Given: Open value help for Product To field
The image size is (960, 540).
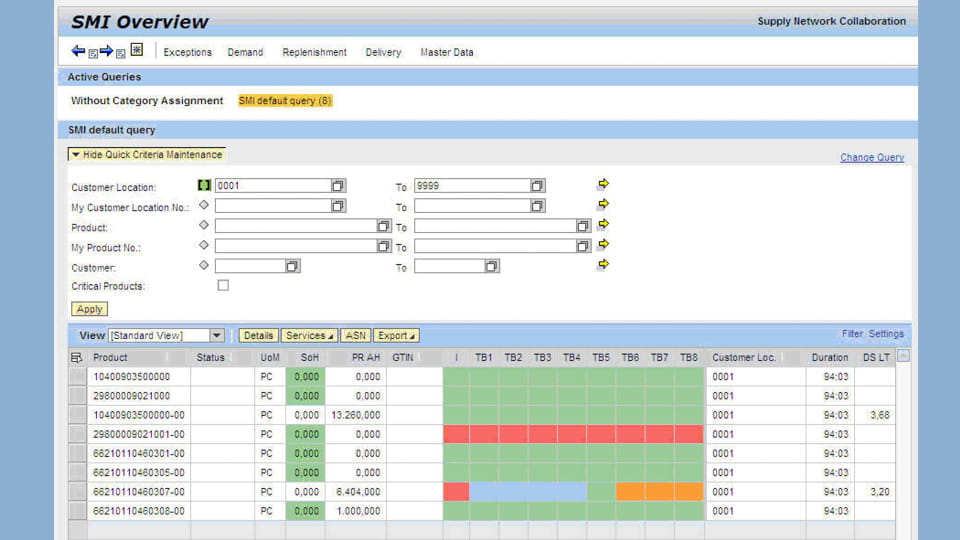Looking at the screenshot, I should [x=583, y=226].
